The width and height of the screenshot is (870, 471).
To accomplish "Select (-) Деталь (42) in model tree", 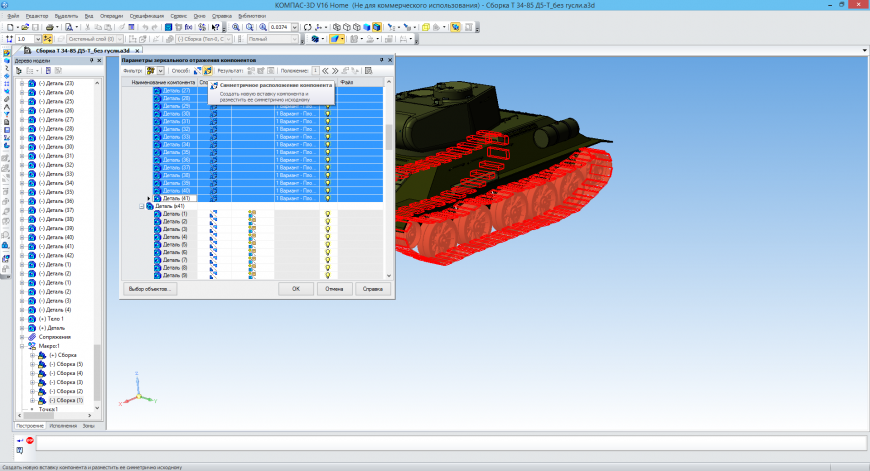I will point(56,255).
